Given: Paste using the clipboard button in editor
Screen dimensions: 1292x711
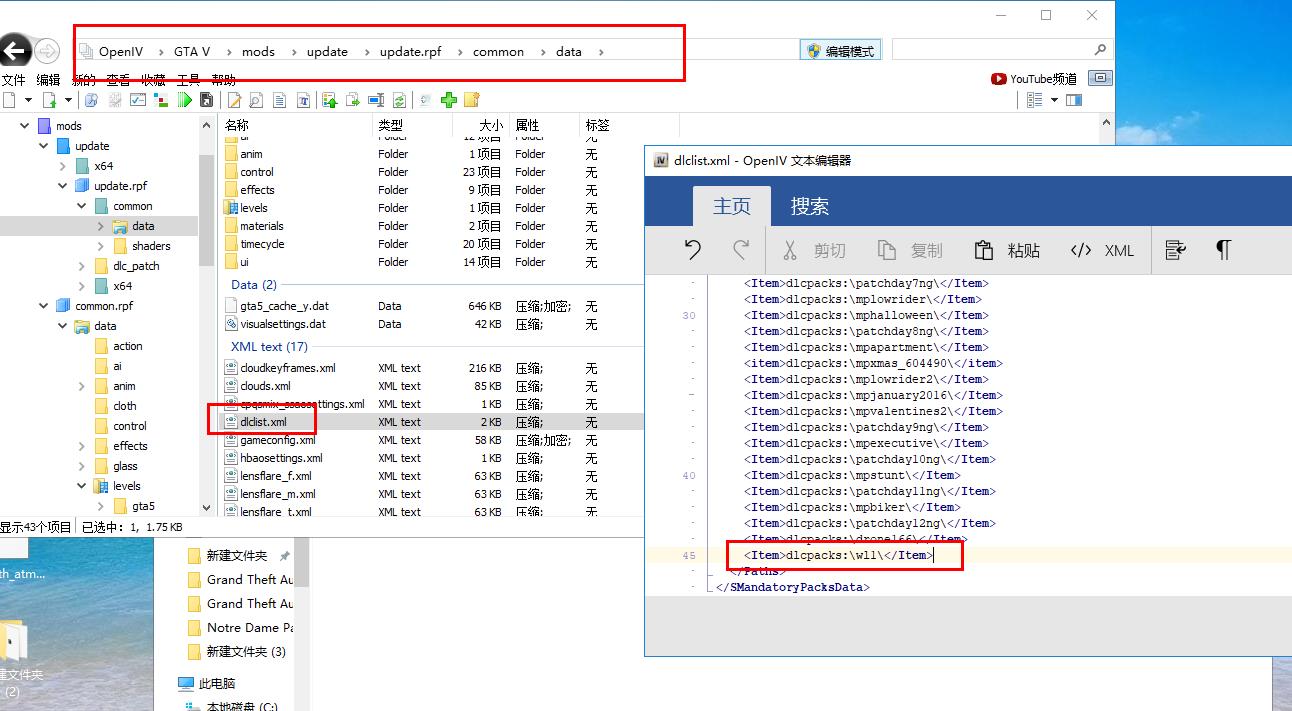Looking at the screenshot, I should [x=1006, y=250].
